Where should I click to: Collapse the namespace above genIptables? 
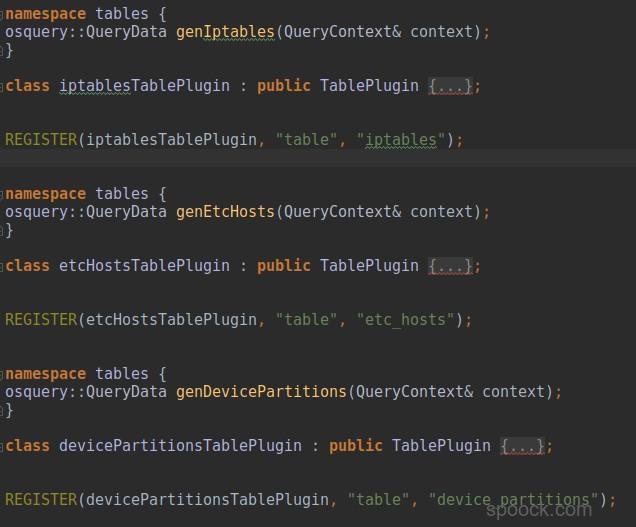[x=2, y=15]
